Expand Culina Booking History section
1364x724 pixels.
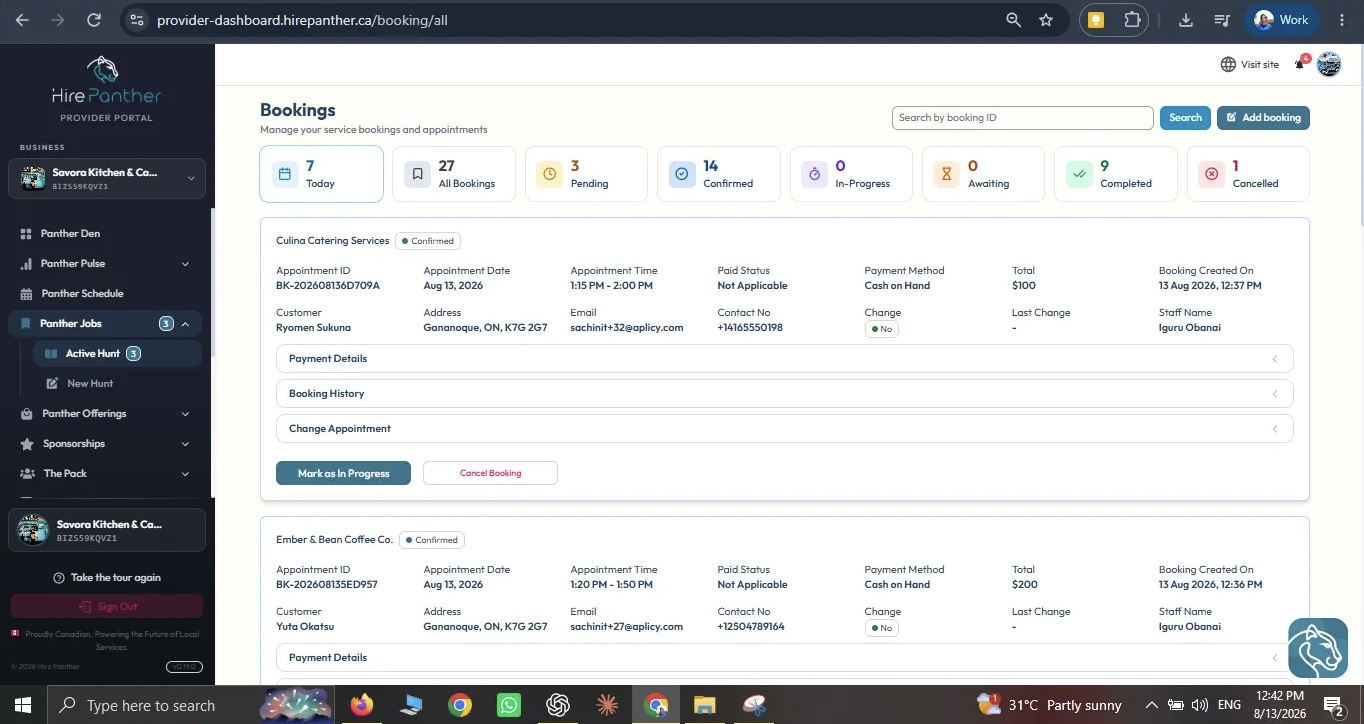[x=784, y=393]
